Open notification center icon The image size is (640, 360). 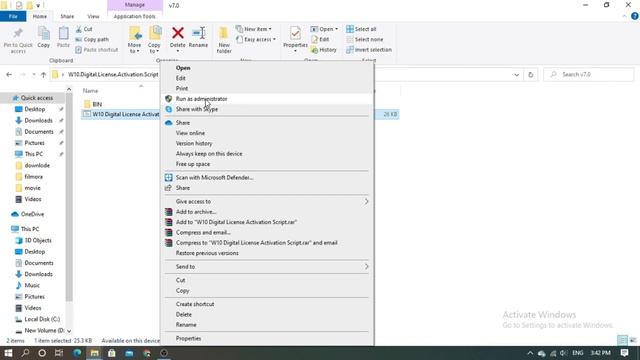[x=624, y=353]
